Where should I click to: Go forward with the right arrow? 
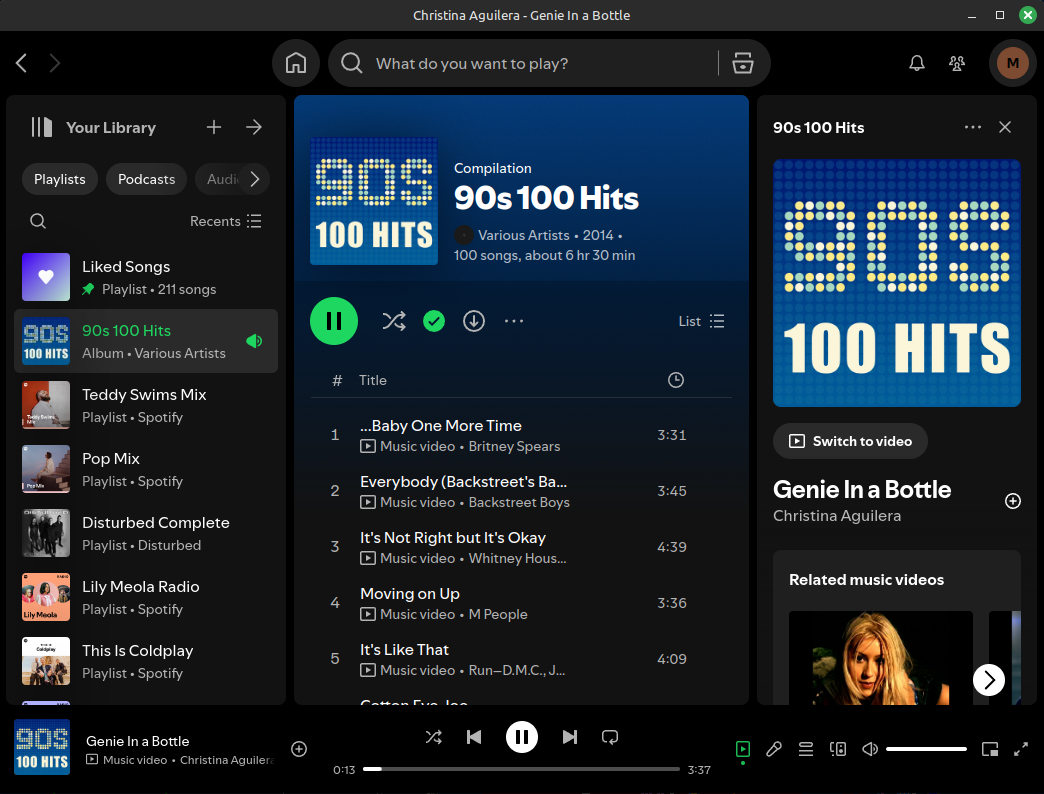click(x=55, y=63)
